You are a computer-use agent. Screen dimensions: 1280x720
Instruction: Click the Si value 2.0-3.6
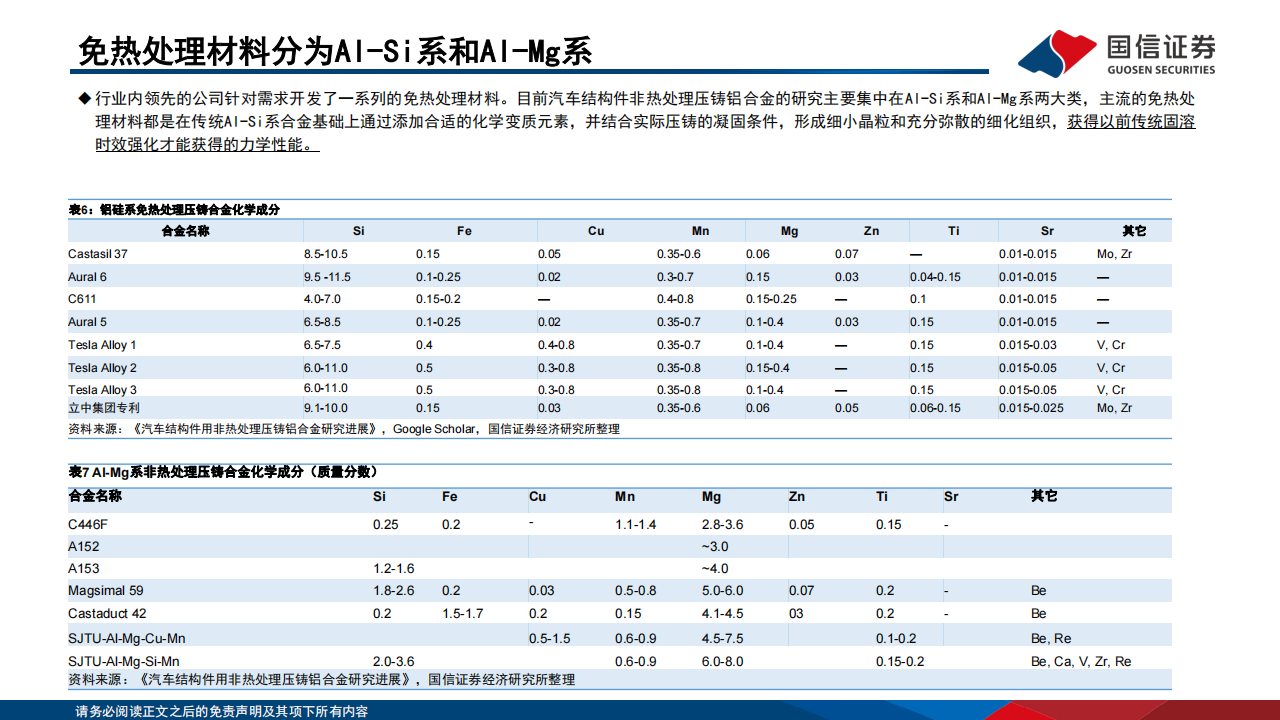point(393,661)
